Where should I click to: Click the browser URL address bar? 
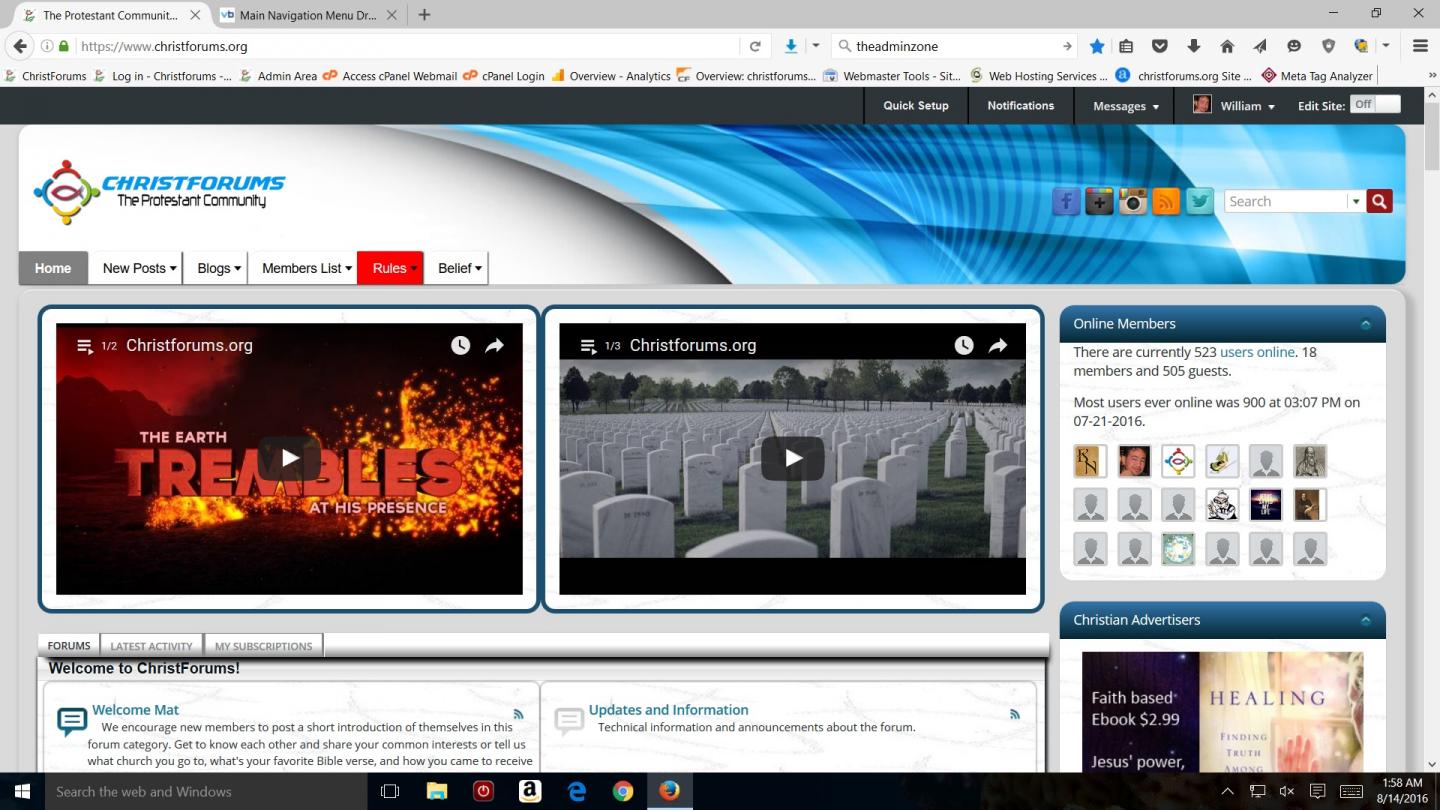(408, 46)
